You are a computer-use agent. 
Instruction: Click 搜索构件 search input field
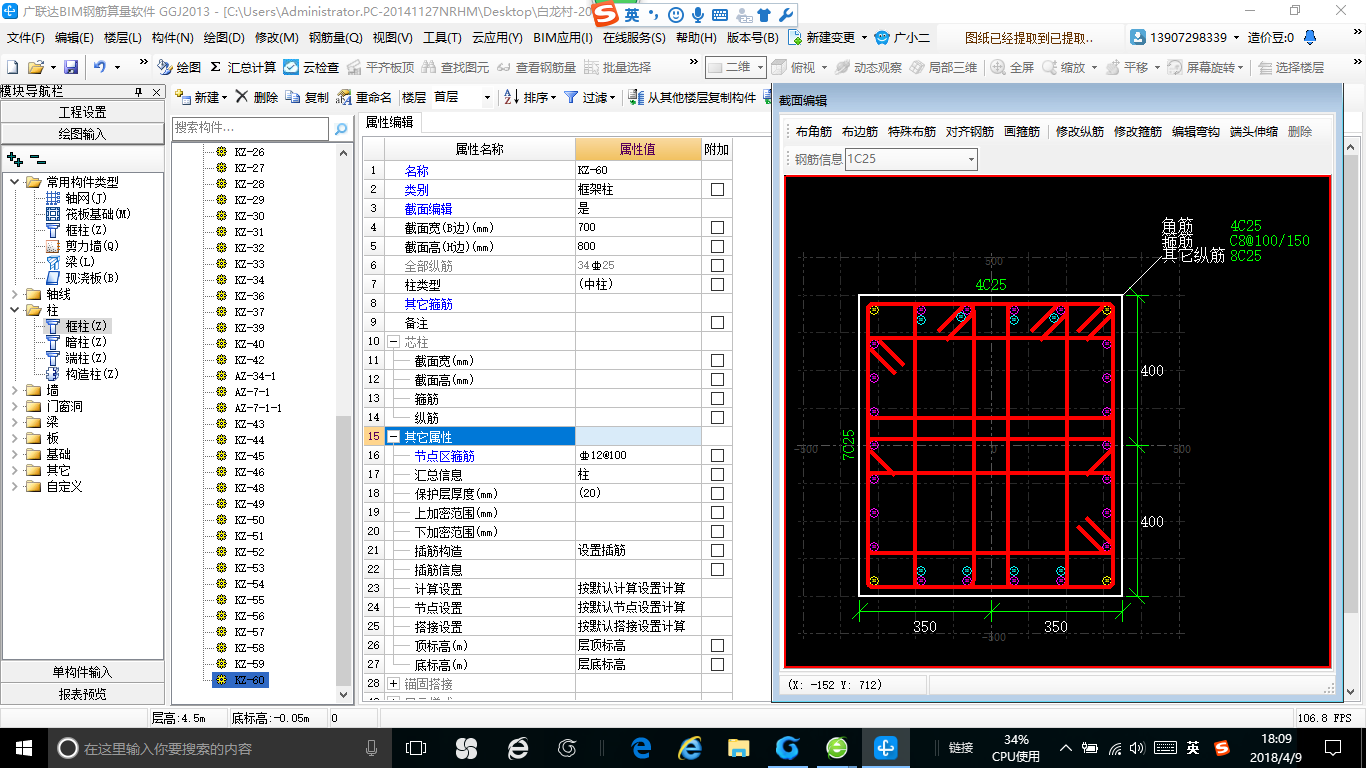pos(250,128)
